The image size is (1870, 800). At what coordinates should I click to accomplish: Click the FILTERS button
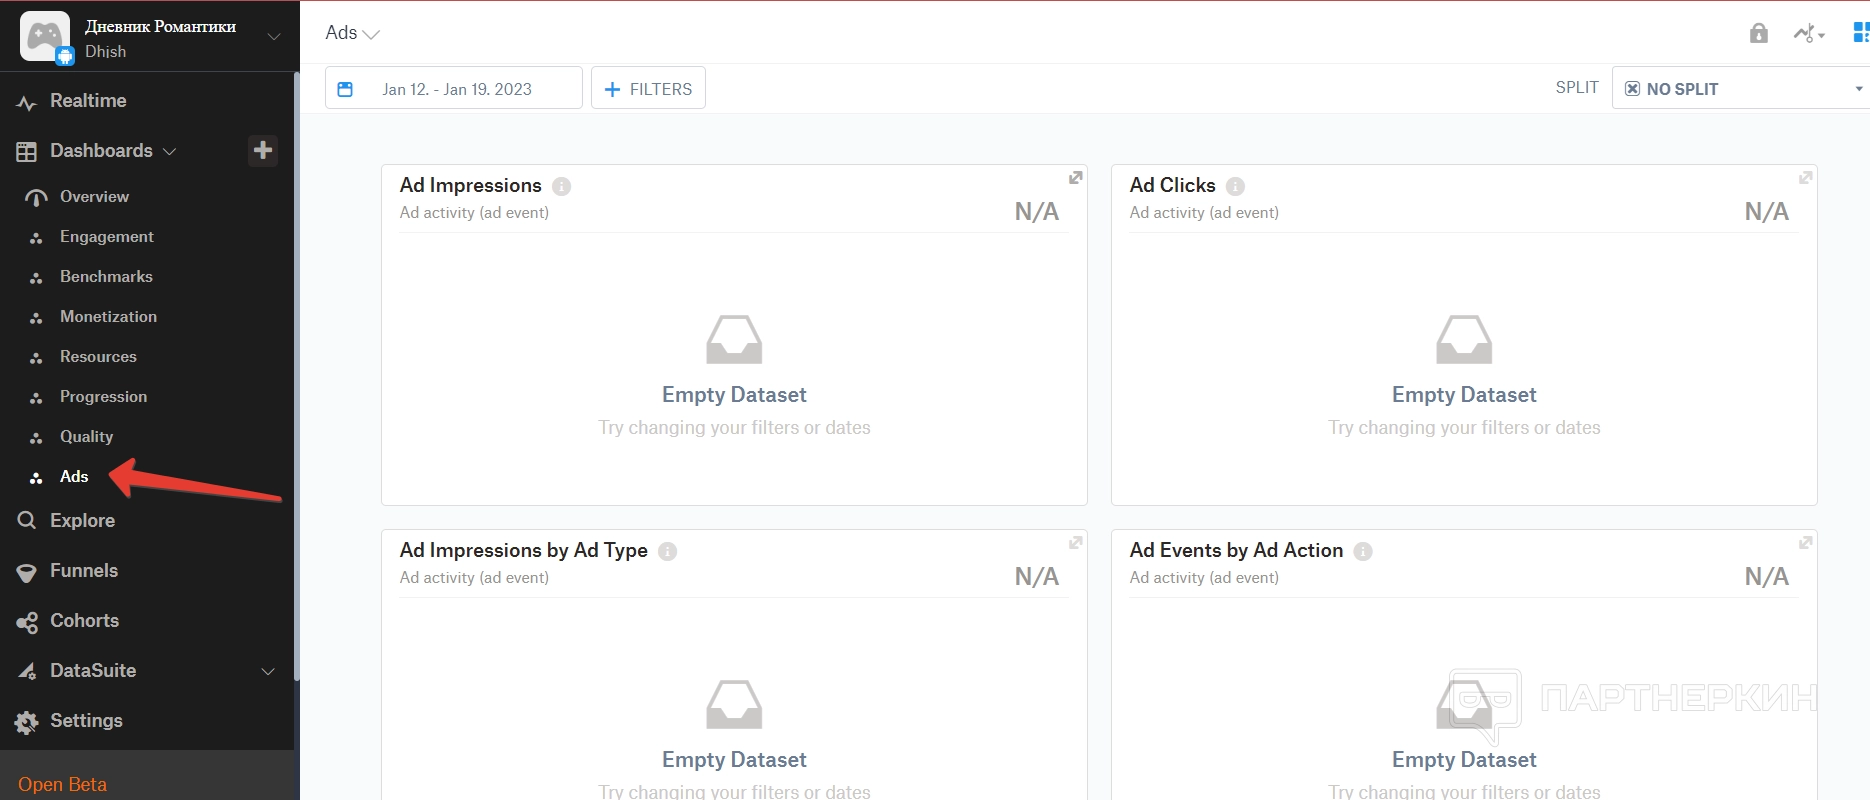(x=648, y=89)
